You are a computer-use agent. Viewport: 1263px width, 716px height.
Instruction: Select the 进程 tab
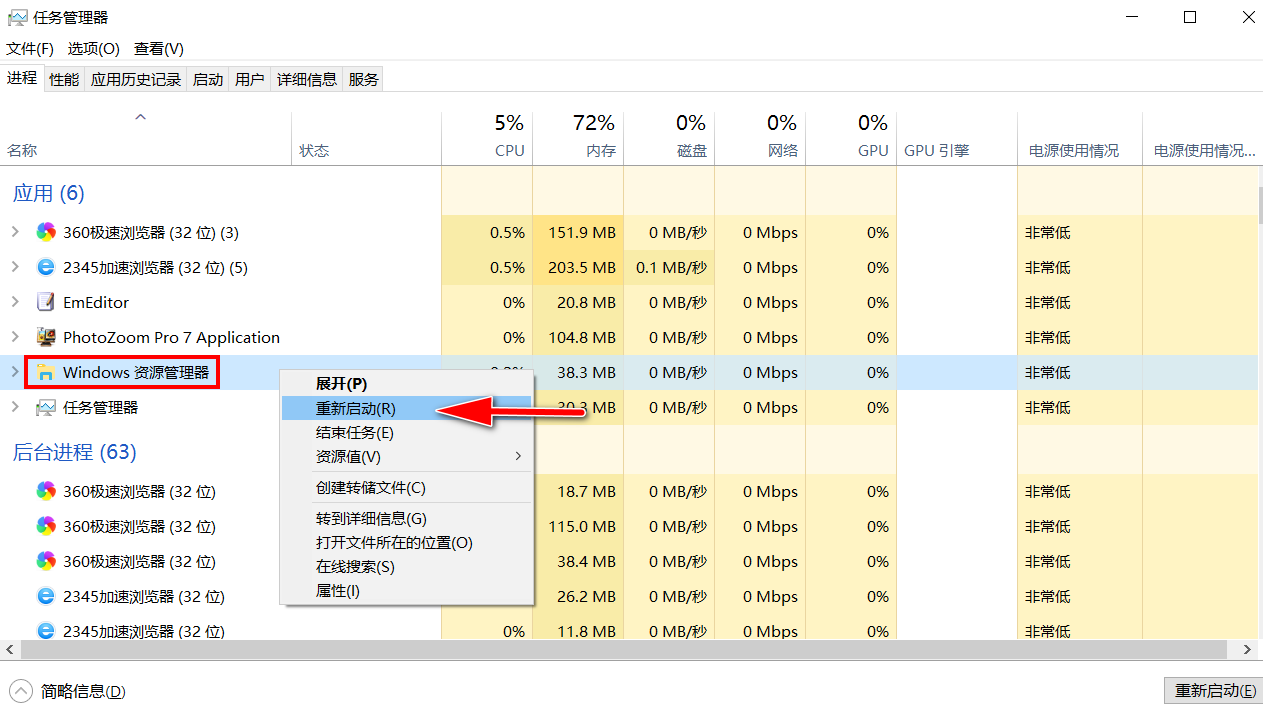point(22,77)
